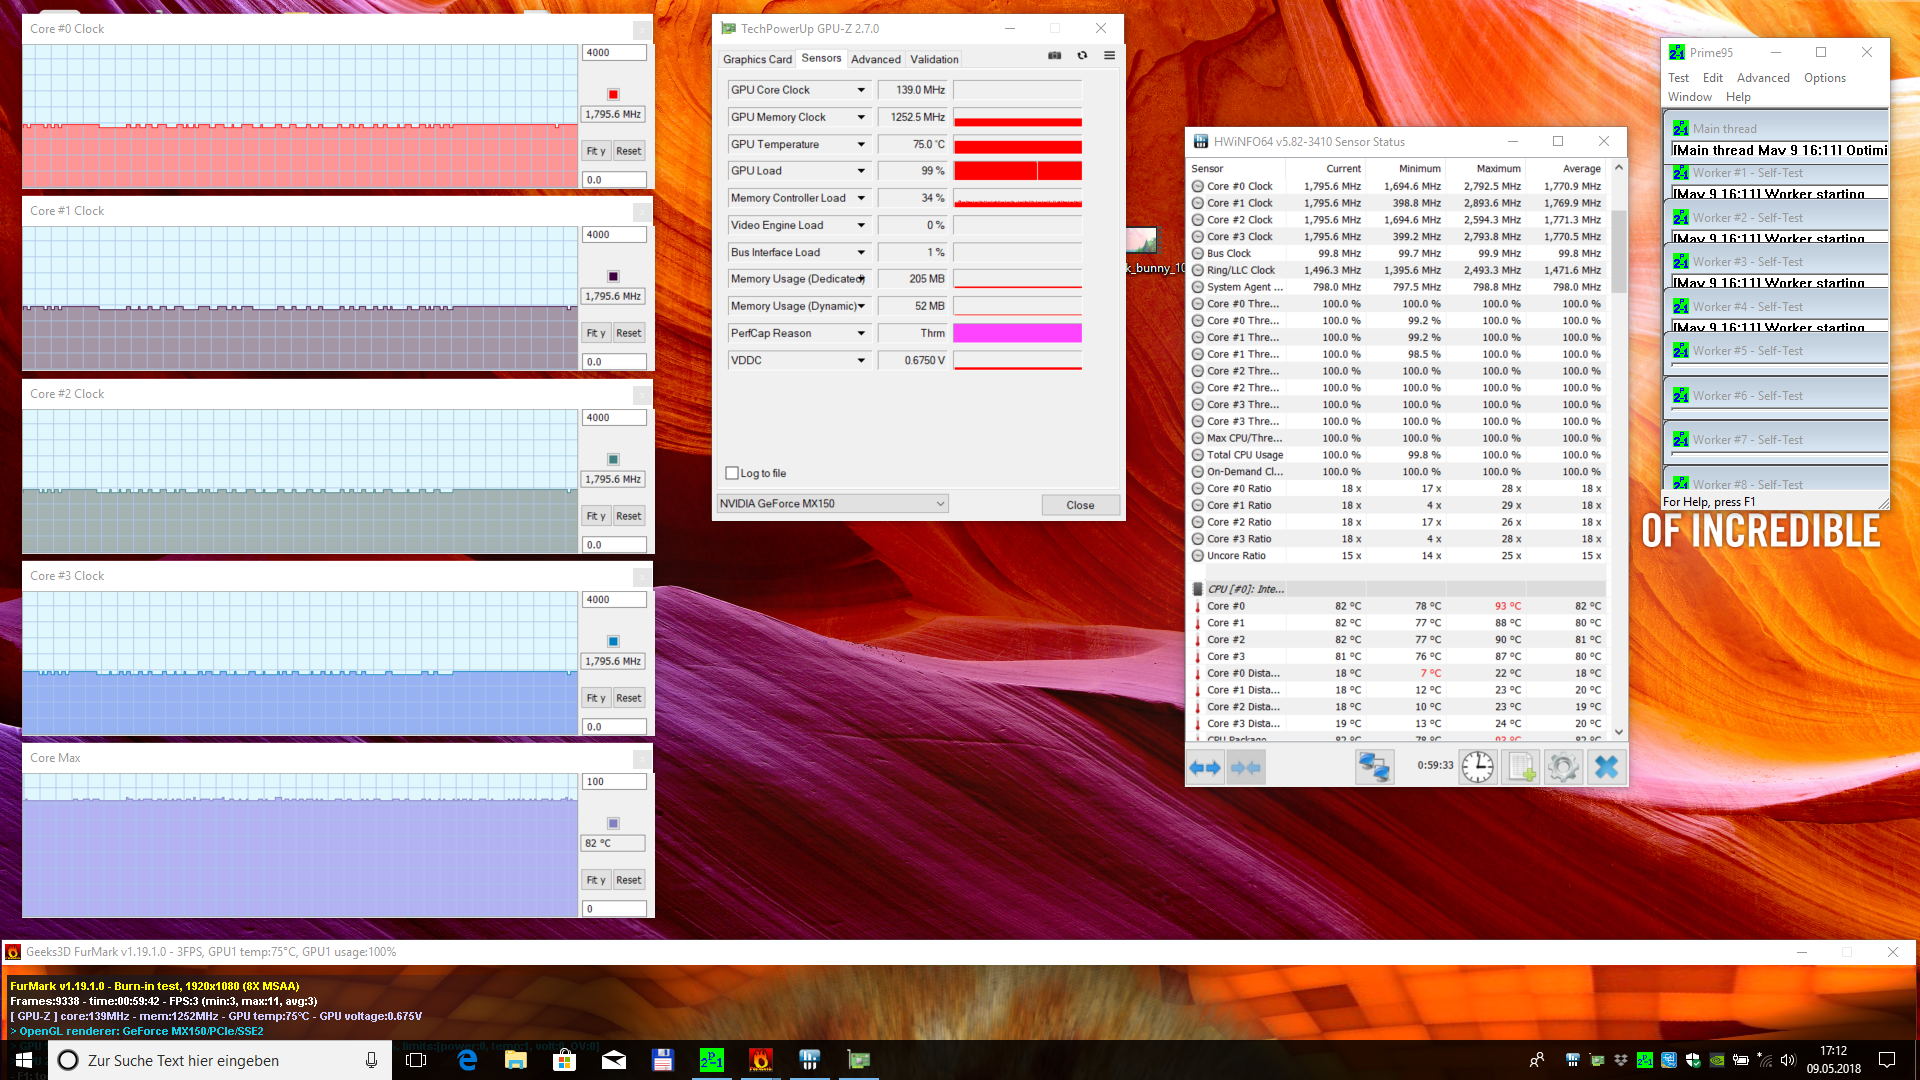
Task: Click max value 4000 field in Core #0 graph
Action: 614,53
